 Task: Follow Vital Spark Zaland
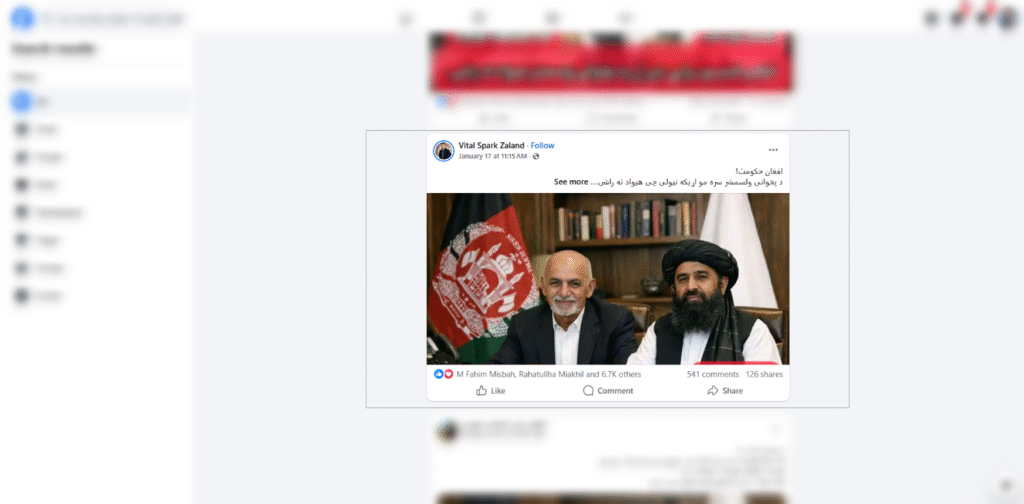(x=542, y=146)
